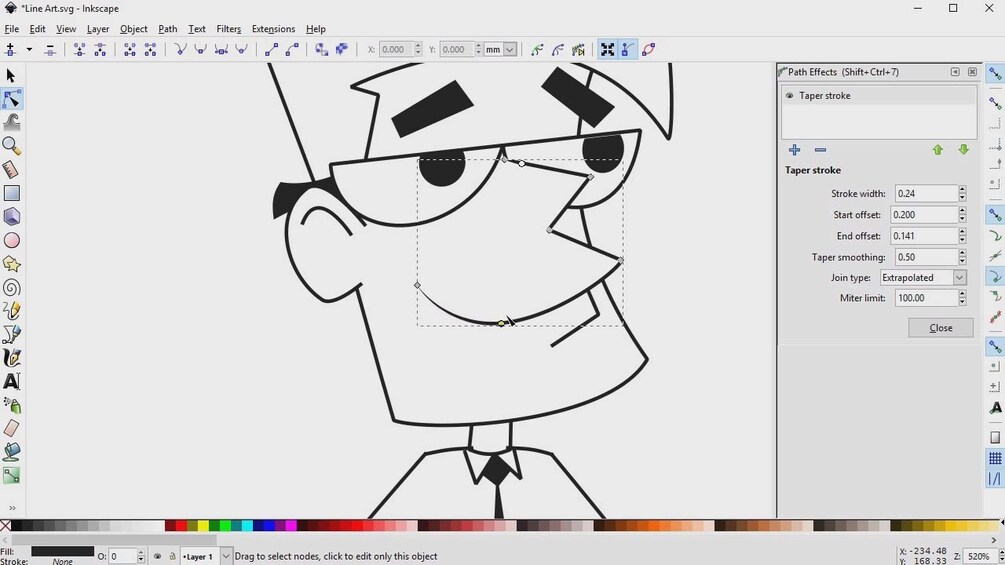Toggle Taper stroke effect visibility eye

click(x=790, y=95)
